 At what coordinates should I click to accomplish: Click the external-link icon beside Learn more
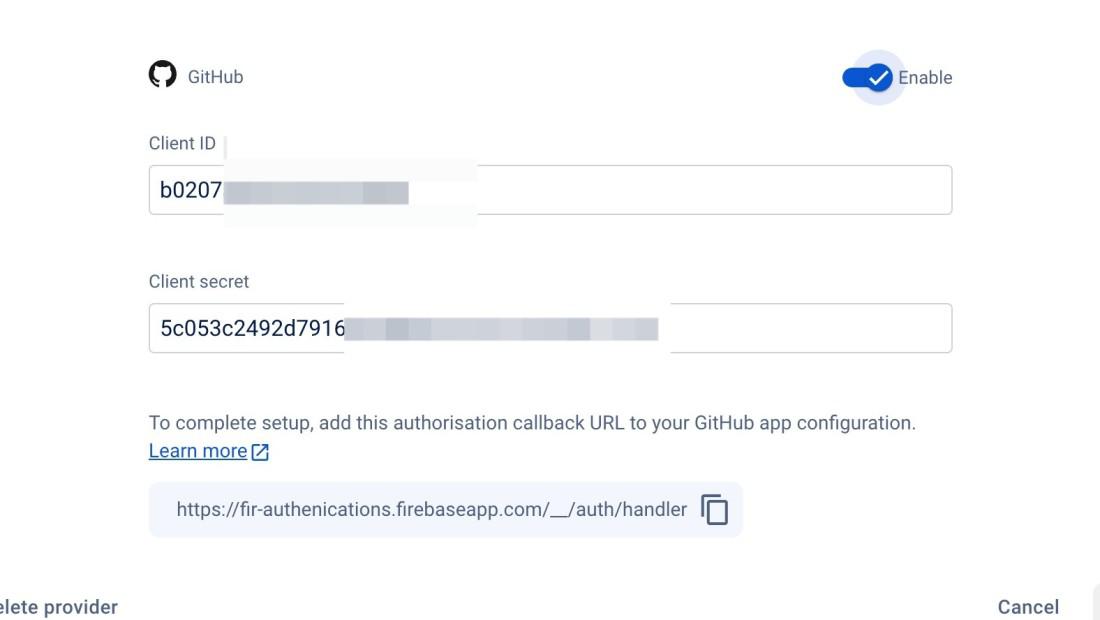(260, 452)
